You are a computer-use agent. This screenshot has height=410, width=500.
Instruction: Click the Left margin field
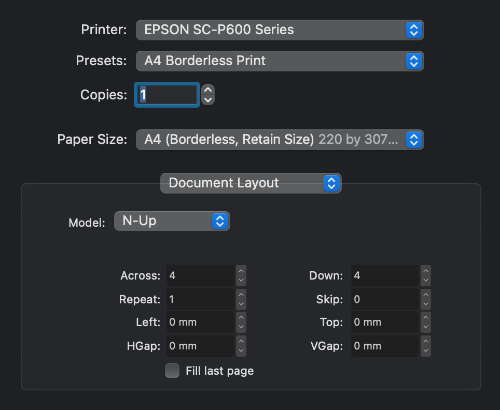pyautogui.click(x=200, y=322)
